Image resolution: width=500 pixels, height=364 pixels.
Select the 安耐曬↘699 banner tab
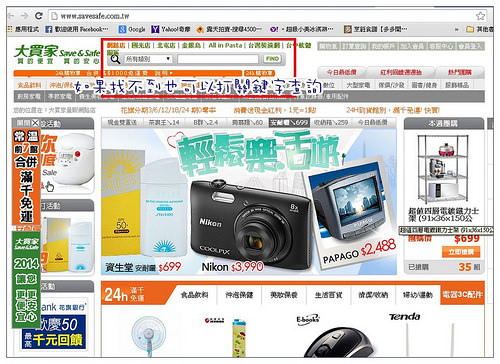tap(289, 122)
